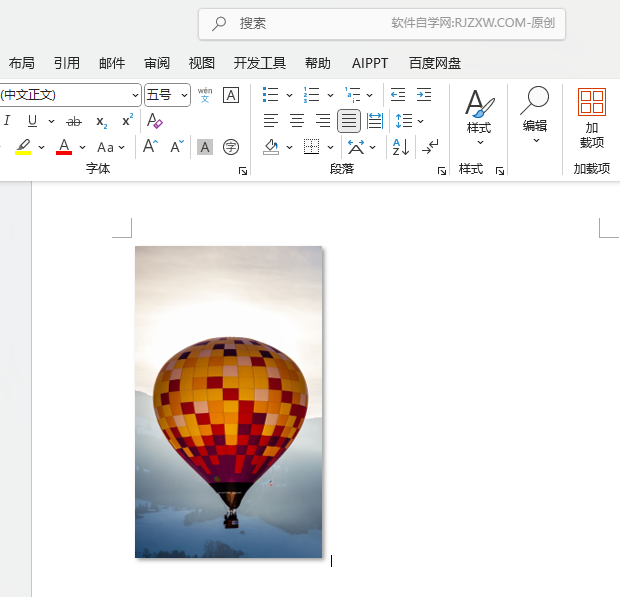
Task: Expand the numbering library arrow
Action: [x=330, y=95]
